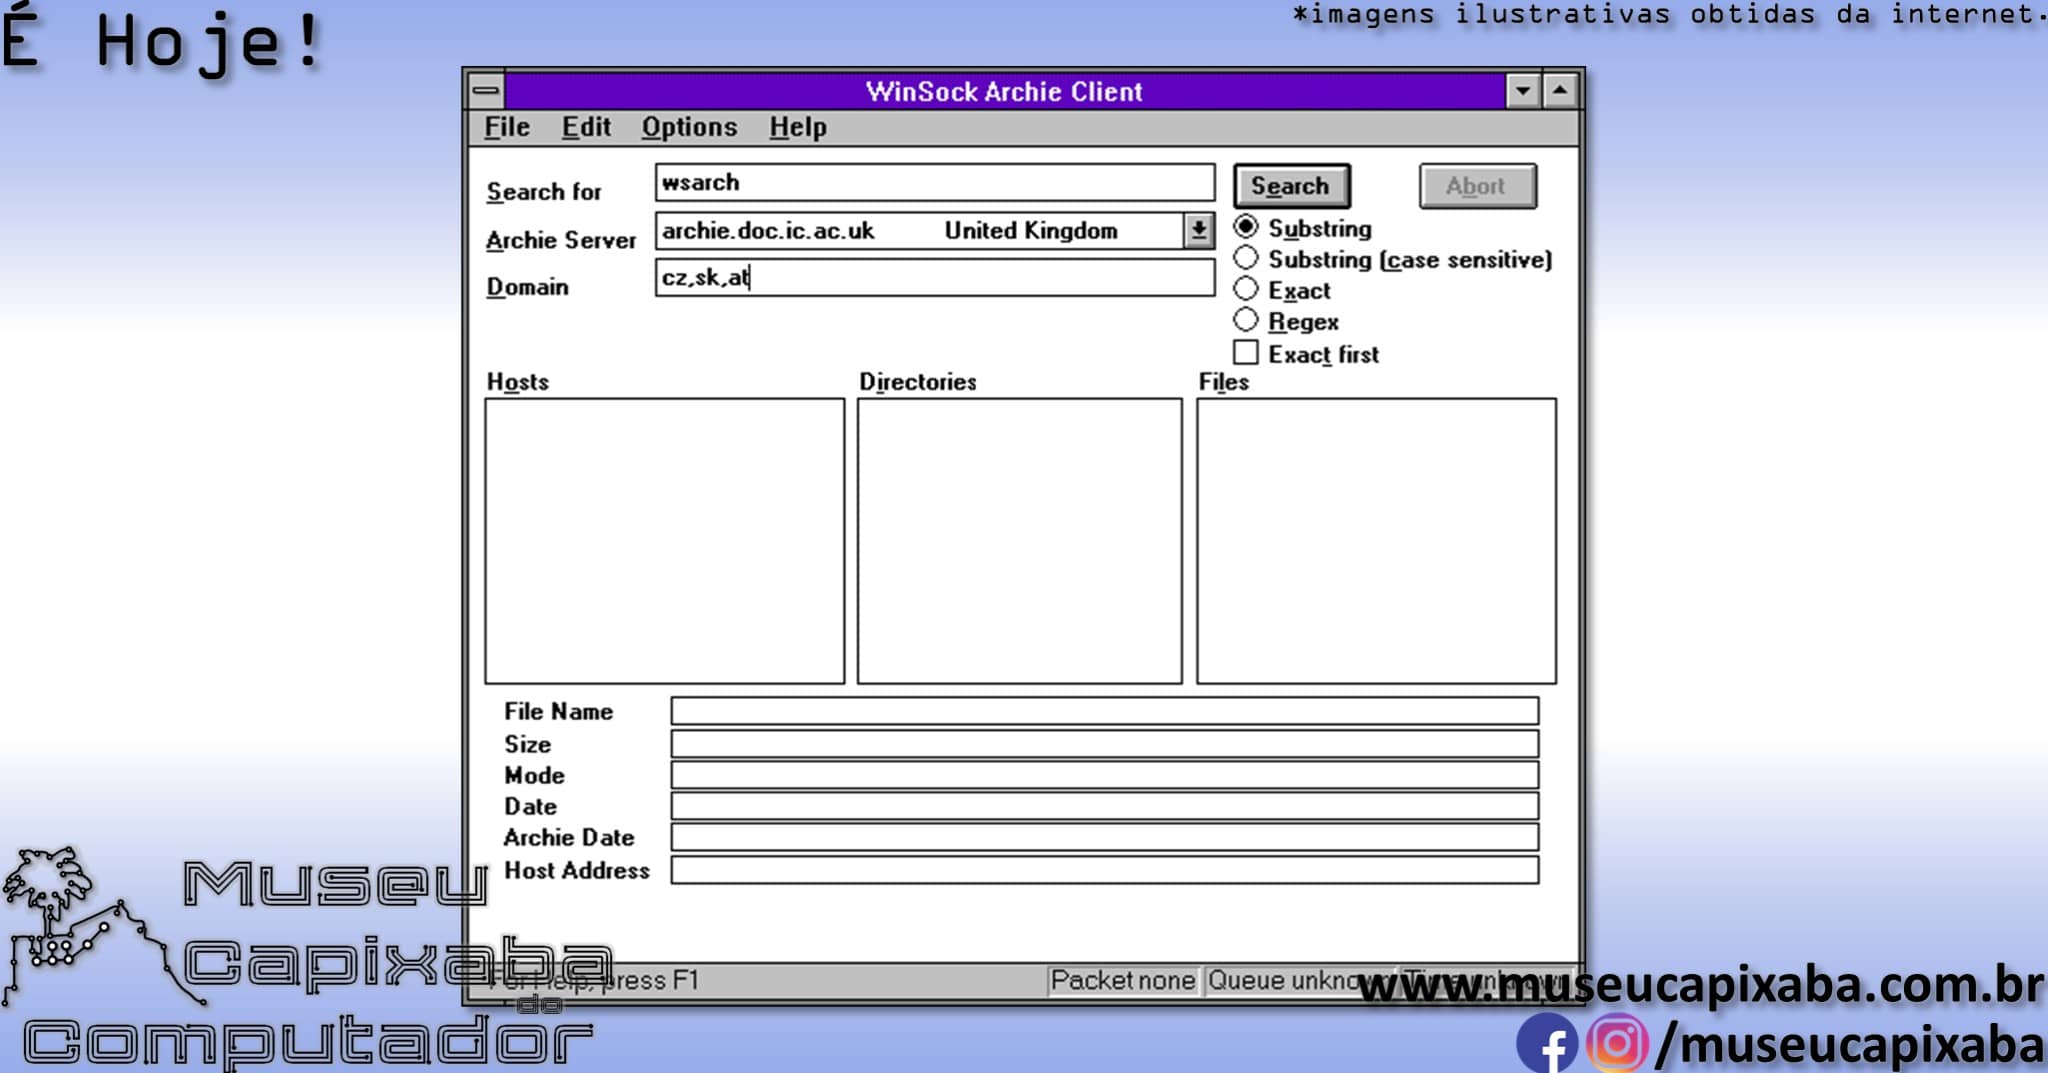Open the window system control menu
2048x1073 pixels.
coord(486,91)
